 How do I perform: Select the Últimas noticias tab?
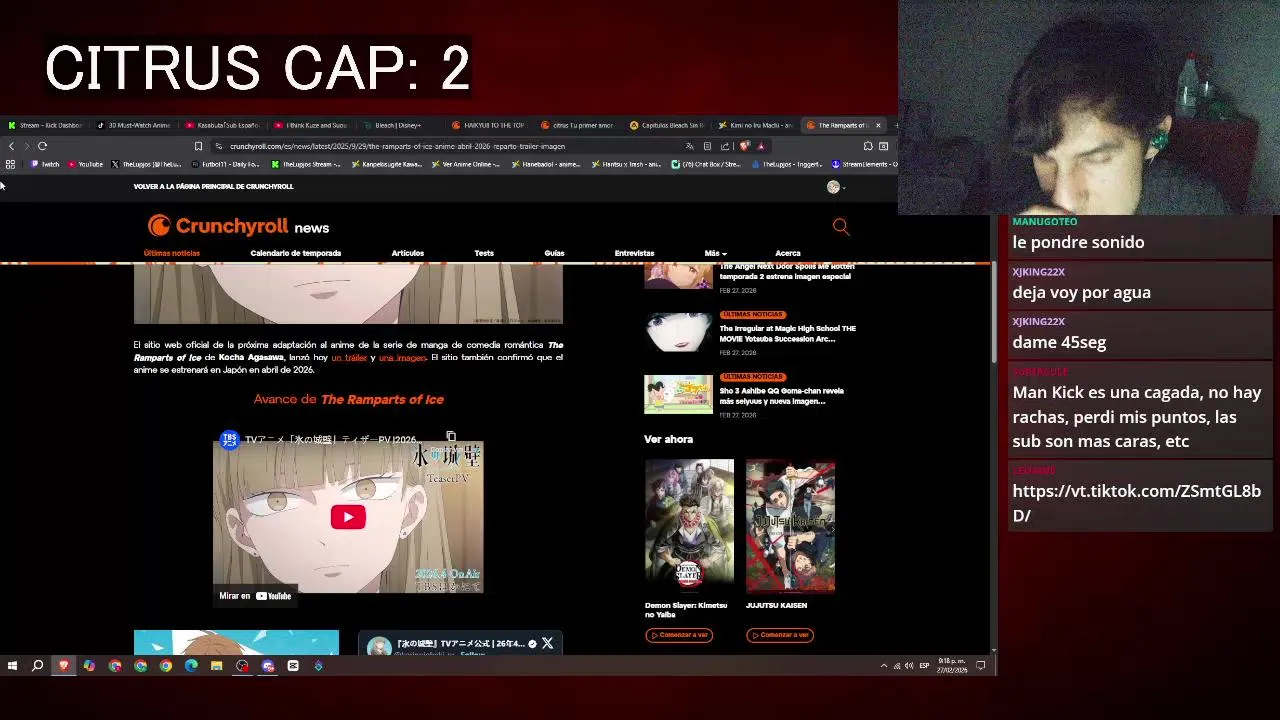pyautogui.click(x=172, y=253)
